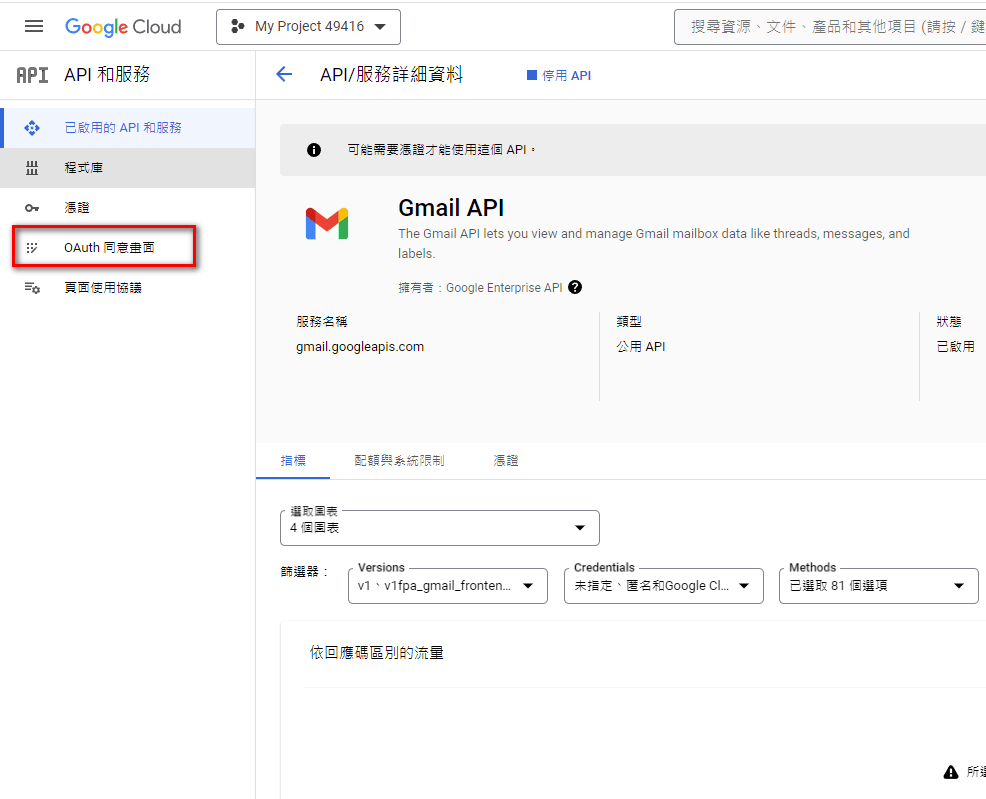Switch to the 配額與系統限制 tab
Screen dimensions: 986x799
pos(399,460)
